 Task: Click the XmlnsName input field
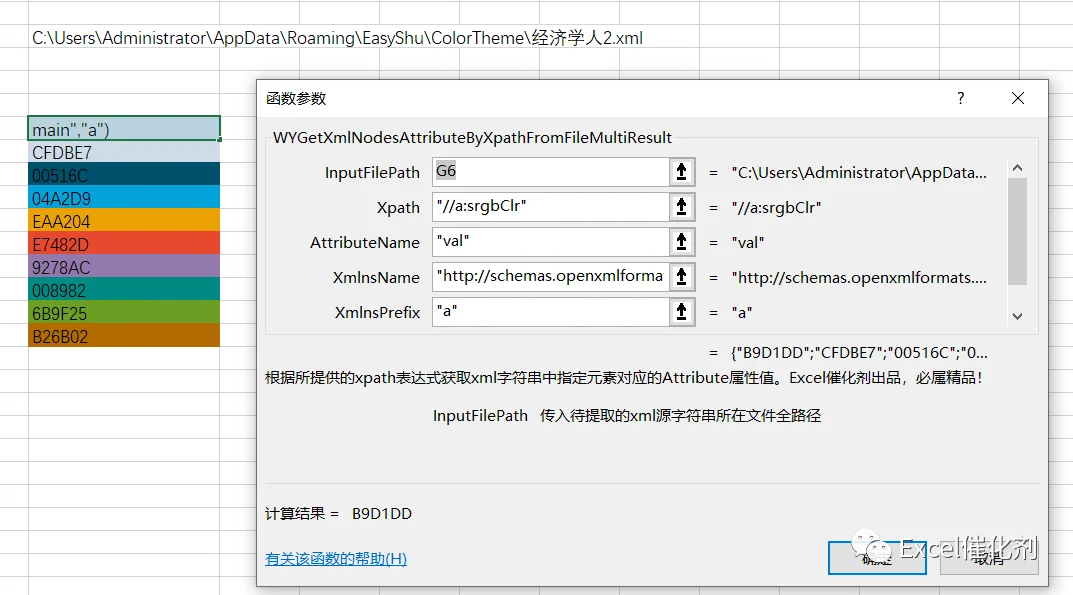tap(551, 277)
